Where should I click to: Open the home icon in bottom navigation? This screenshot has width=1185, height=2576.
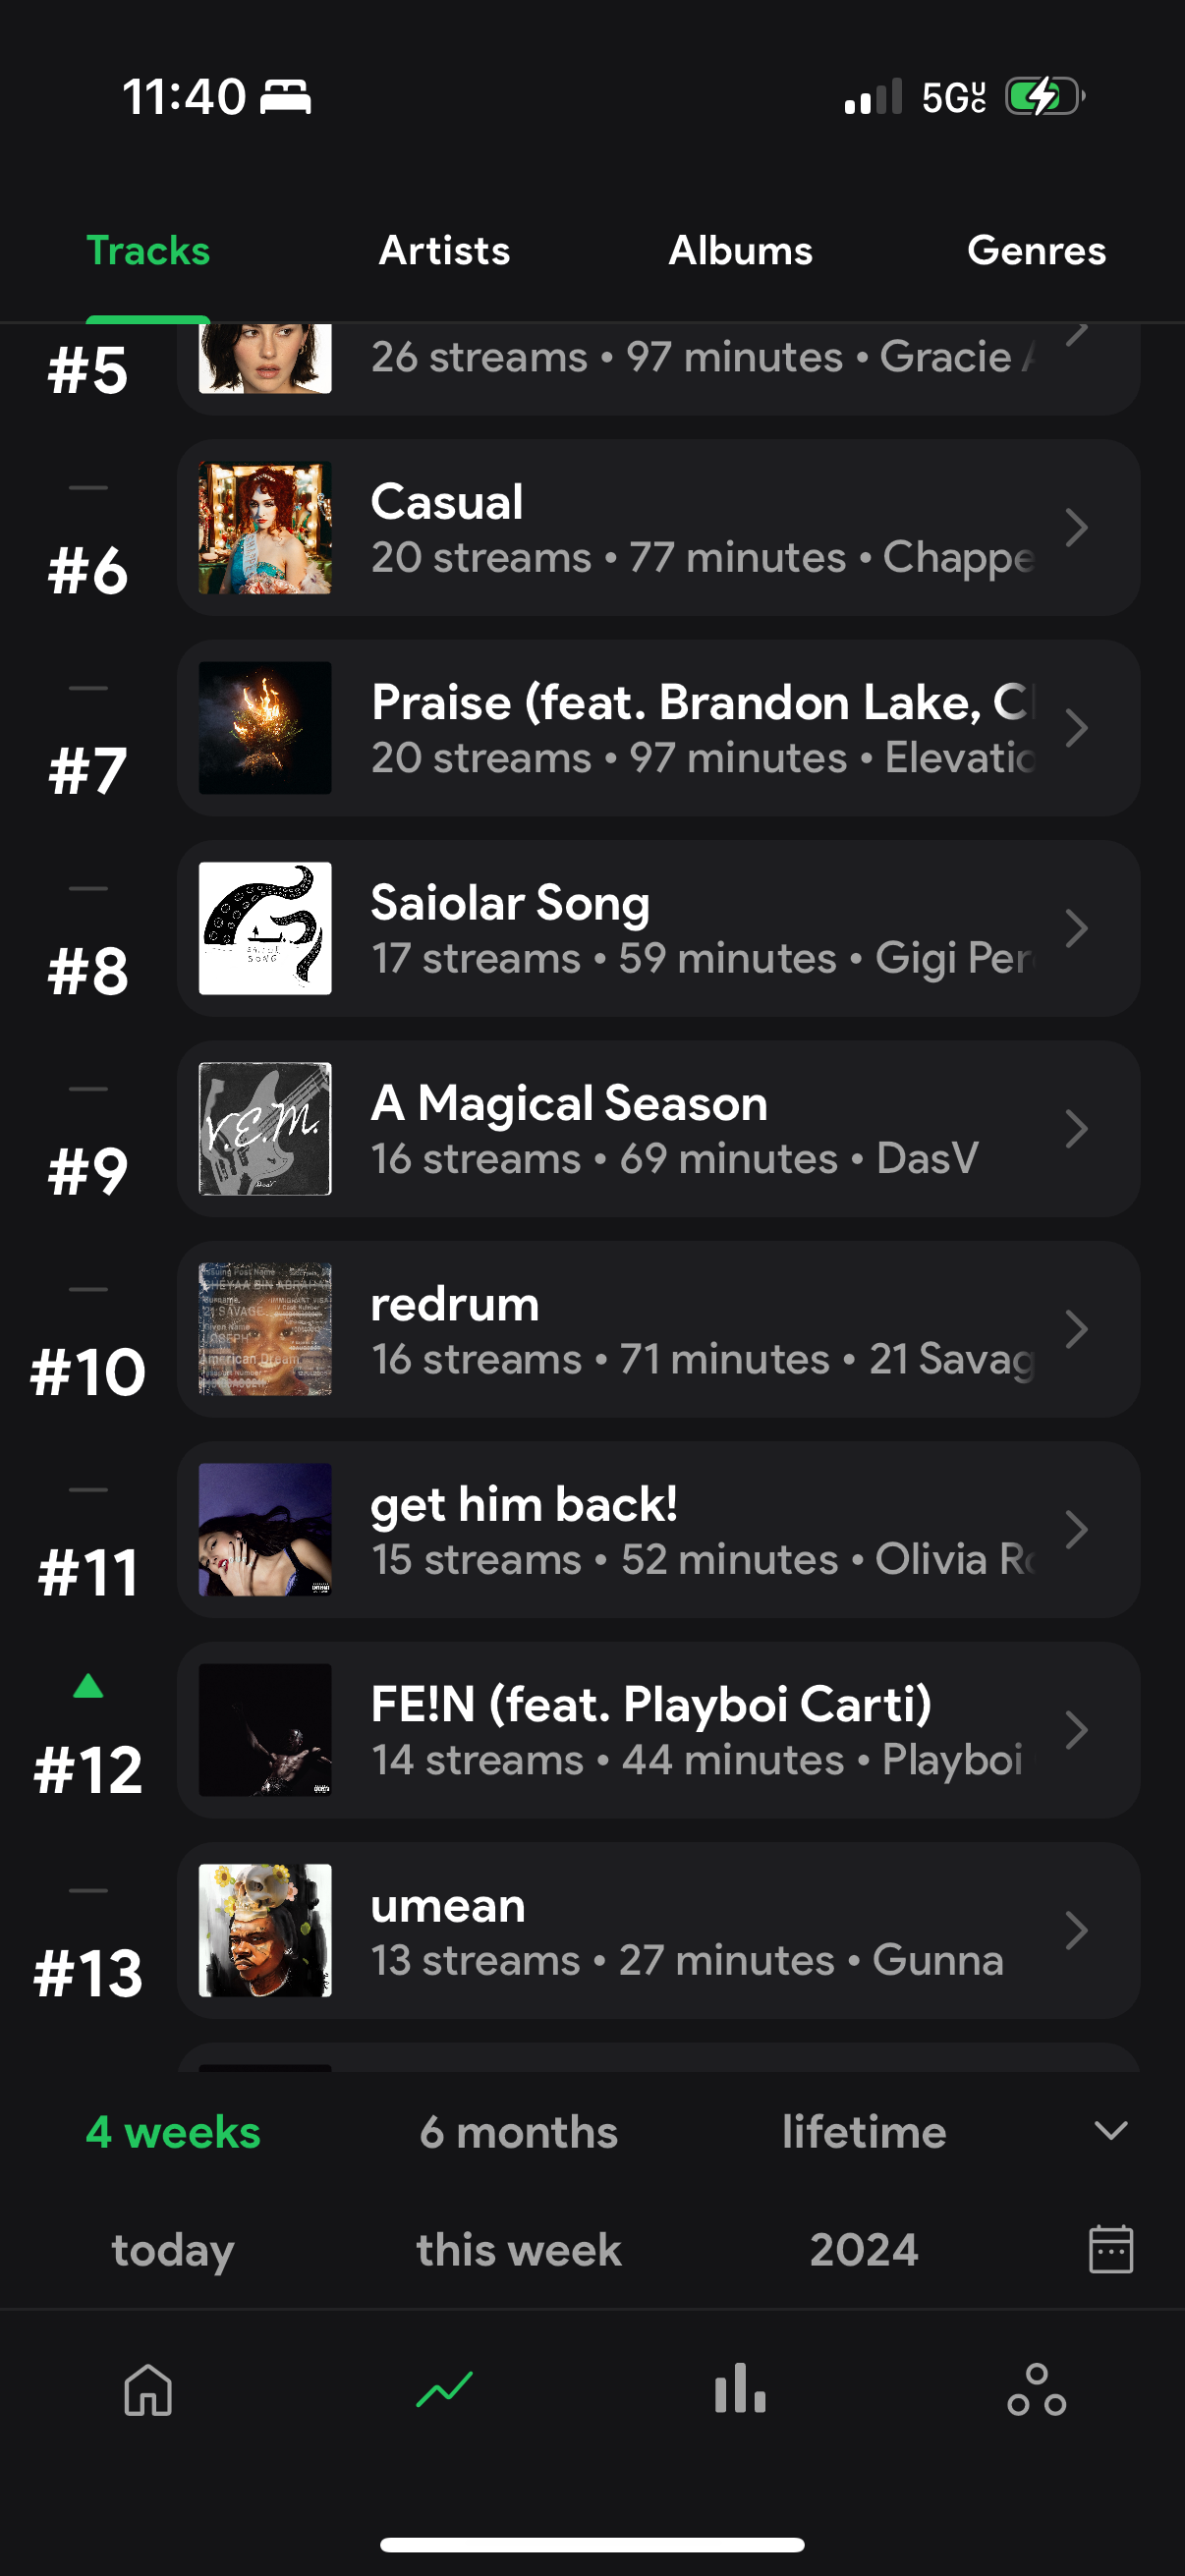pyautogui.click(x=148, y=2390)
